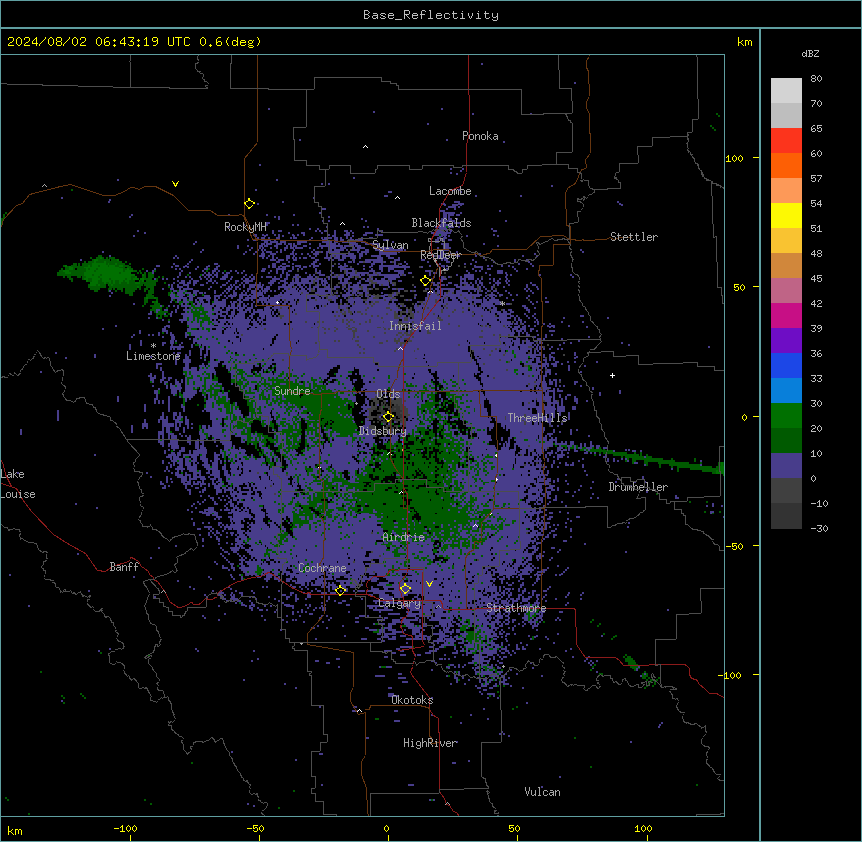Click the white plus marker north of Drumheller
The width and height of the screenshot is (862, 842).
point(612,375)
